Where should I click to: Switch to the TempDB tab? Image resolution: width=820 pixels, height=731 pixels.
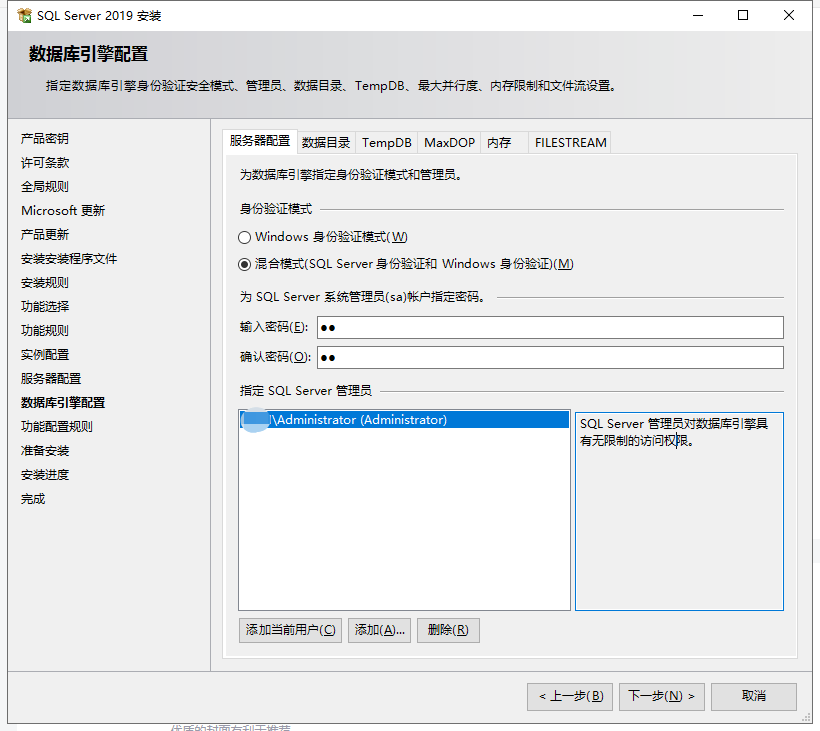coord(386,142)
